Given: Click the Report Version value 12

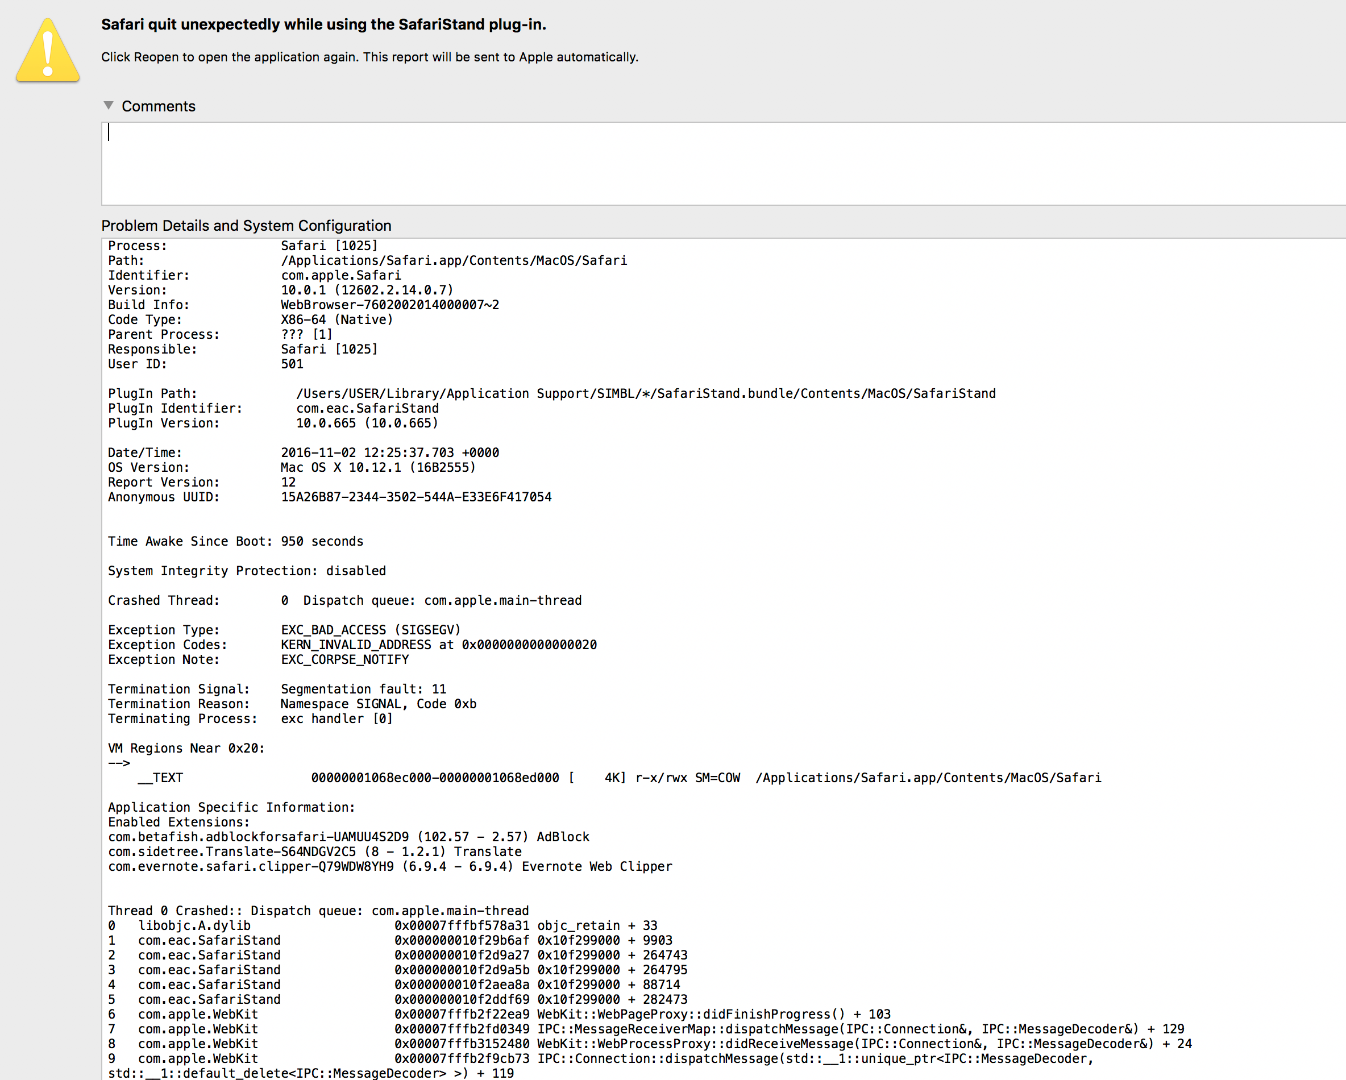Looking at the screenshot, I should point(288,482).
